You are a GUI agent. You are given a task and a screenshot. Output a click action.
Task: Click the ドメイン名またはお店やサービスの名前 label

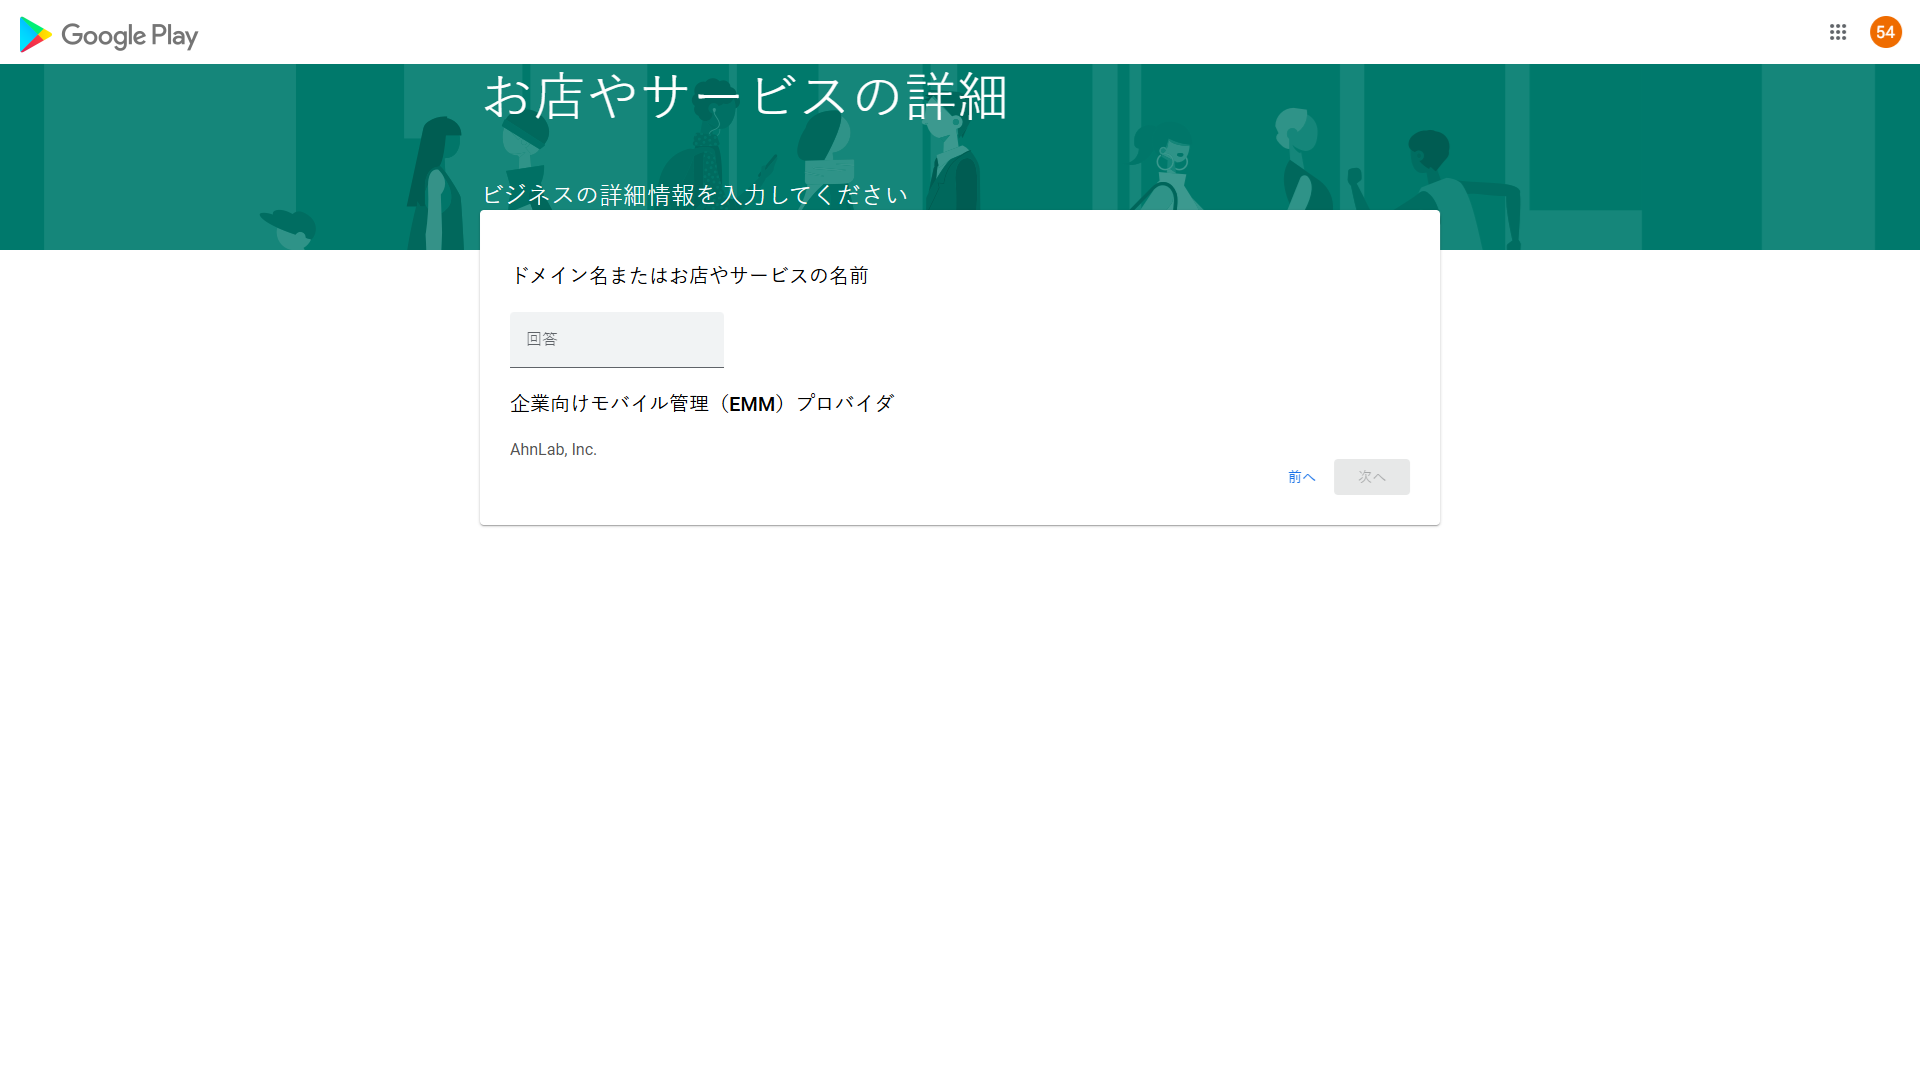point(689,276)
